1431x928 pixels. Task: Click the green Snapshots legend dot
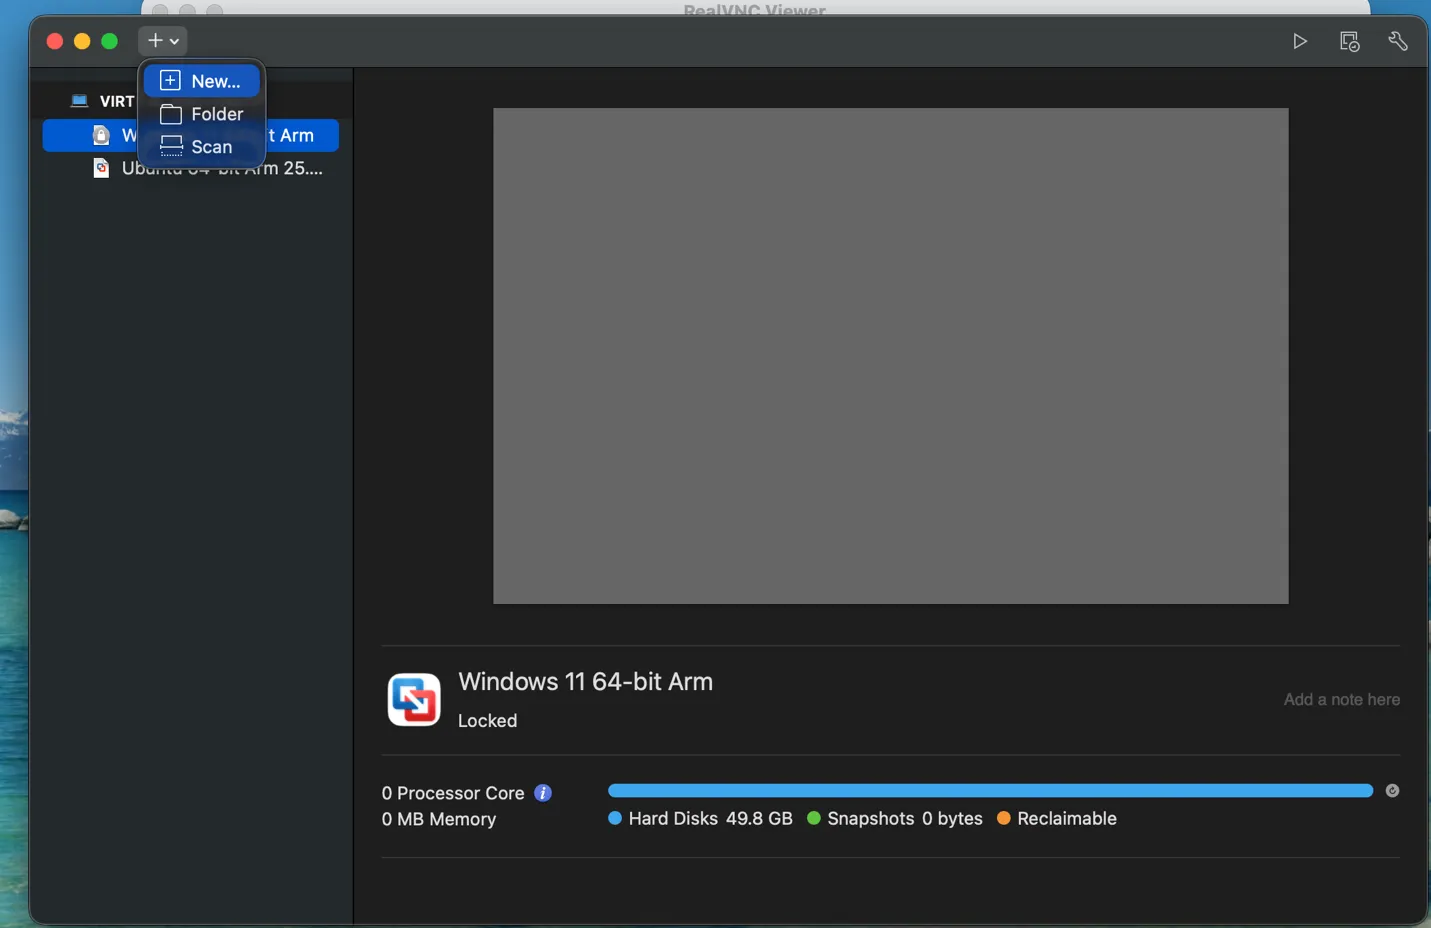point(814,818)
